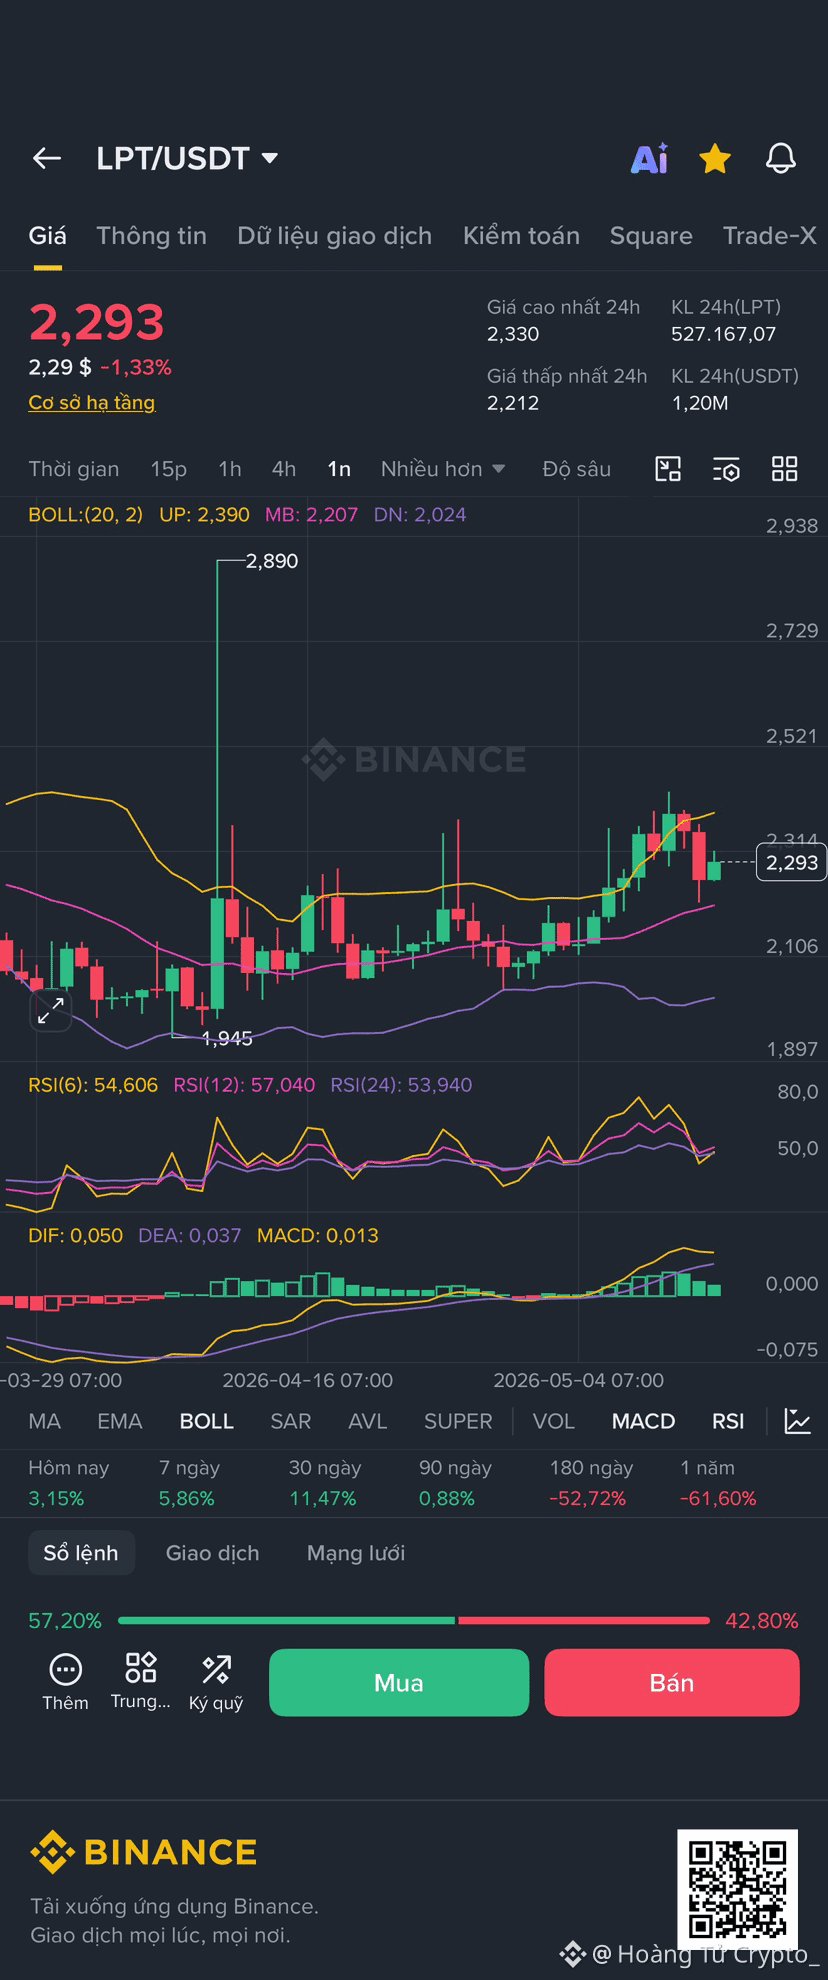
Task: Click the 2,890 high price marker
Action: [x=272, y=561]
